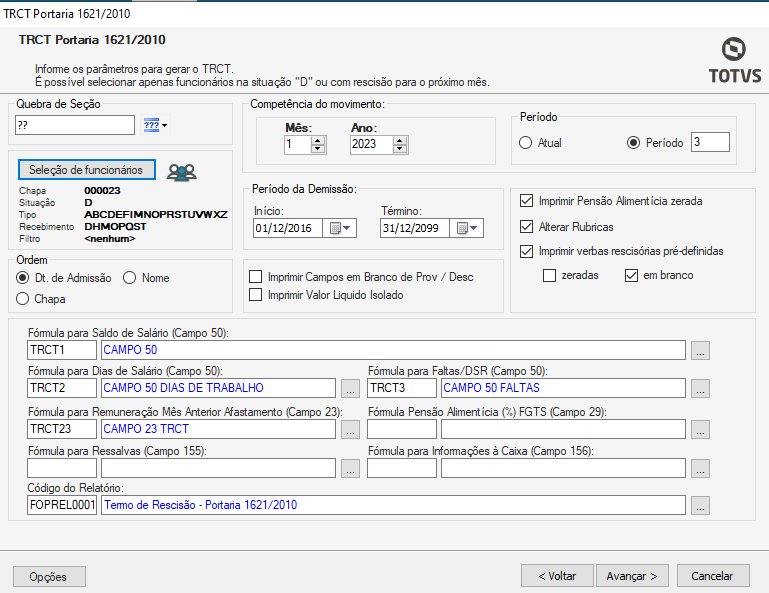Toggle Imprimir Pensão Alimentícia zerada checkbox
Screen dimensions: 769x593
527,201
